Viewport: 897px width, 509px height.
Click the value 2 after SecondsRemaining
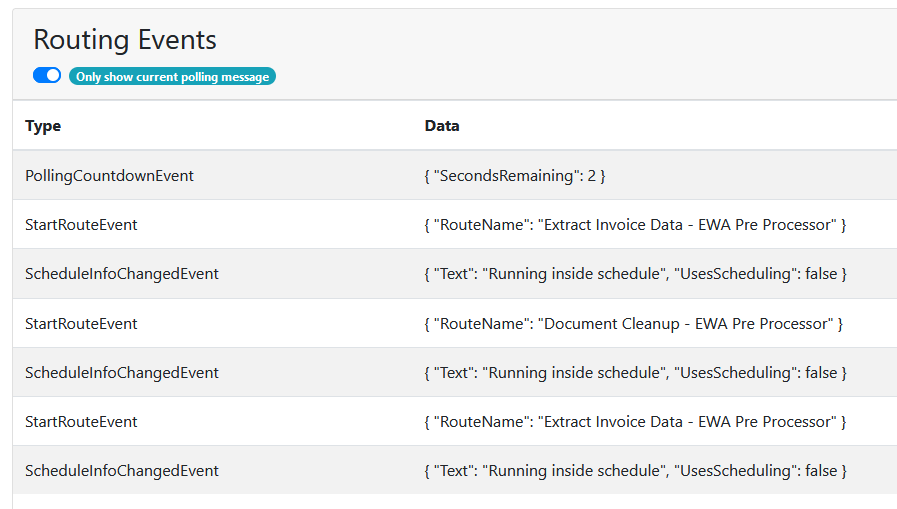592,176
